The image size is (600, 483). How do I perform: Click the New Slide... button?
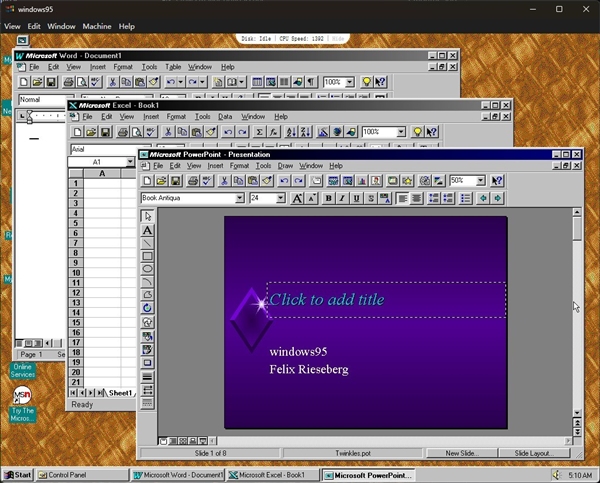pos(462,453)
